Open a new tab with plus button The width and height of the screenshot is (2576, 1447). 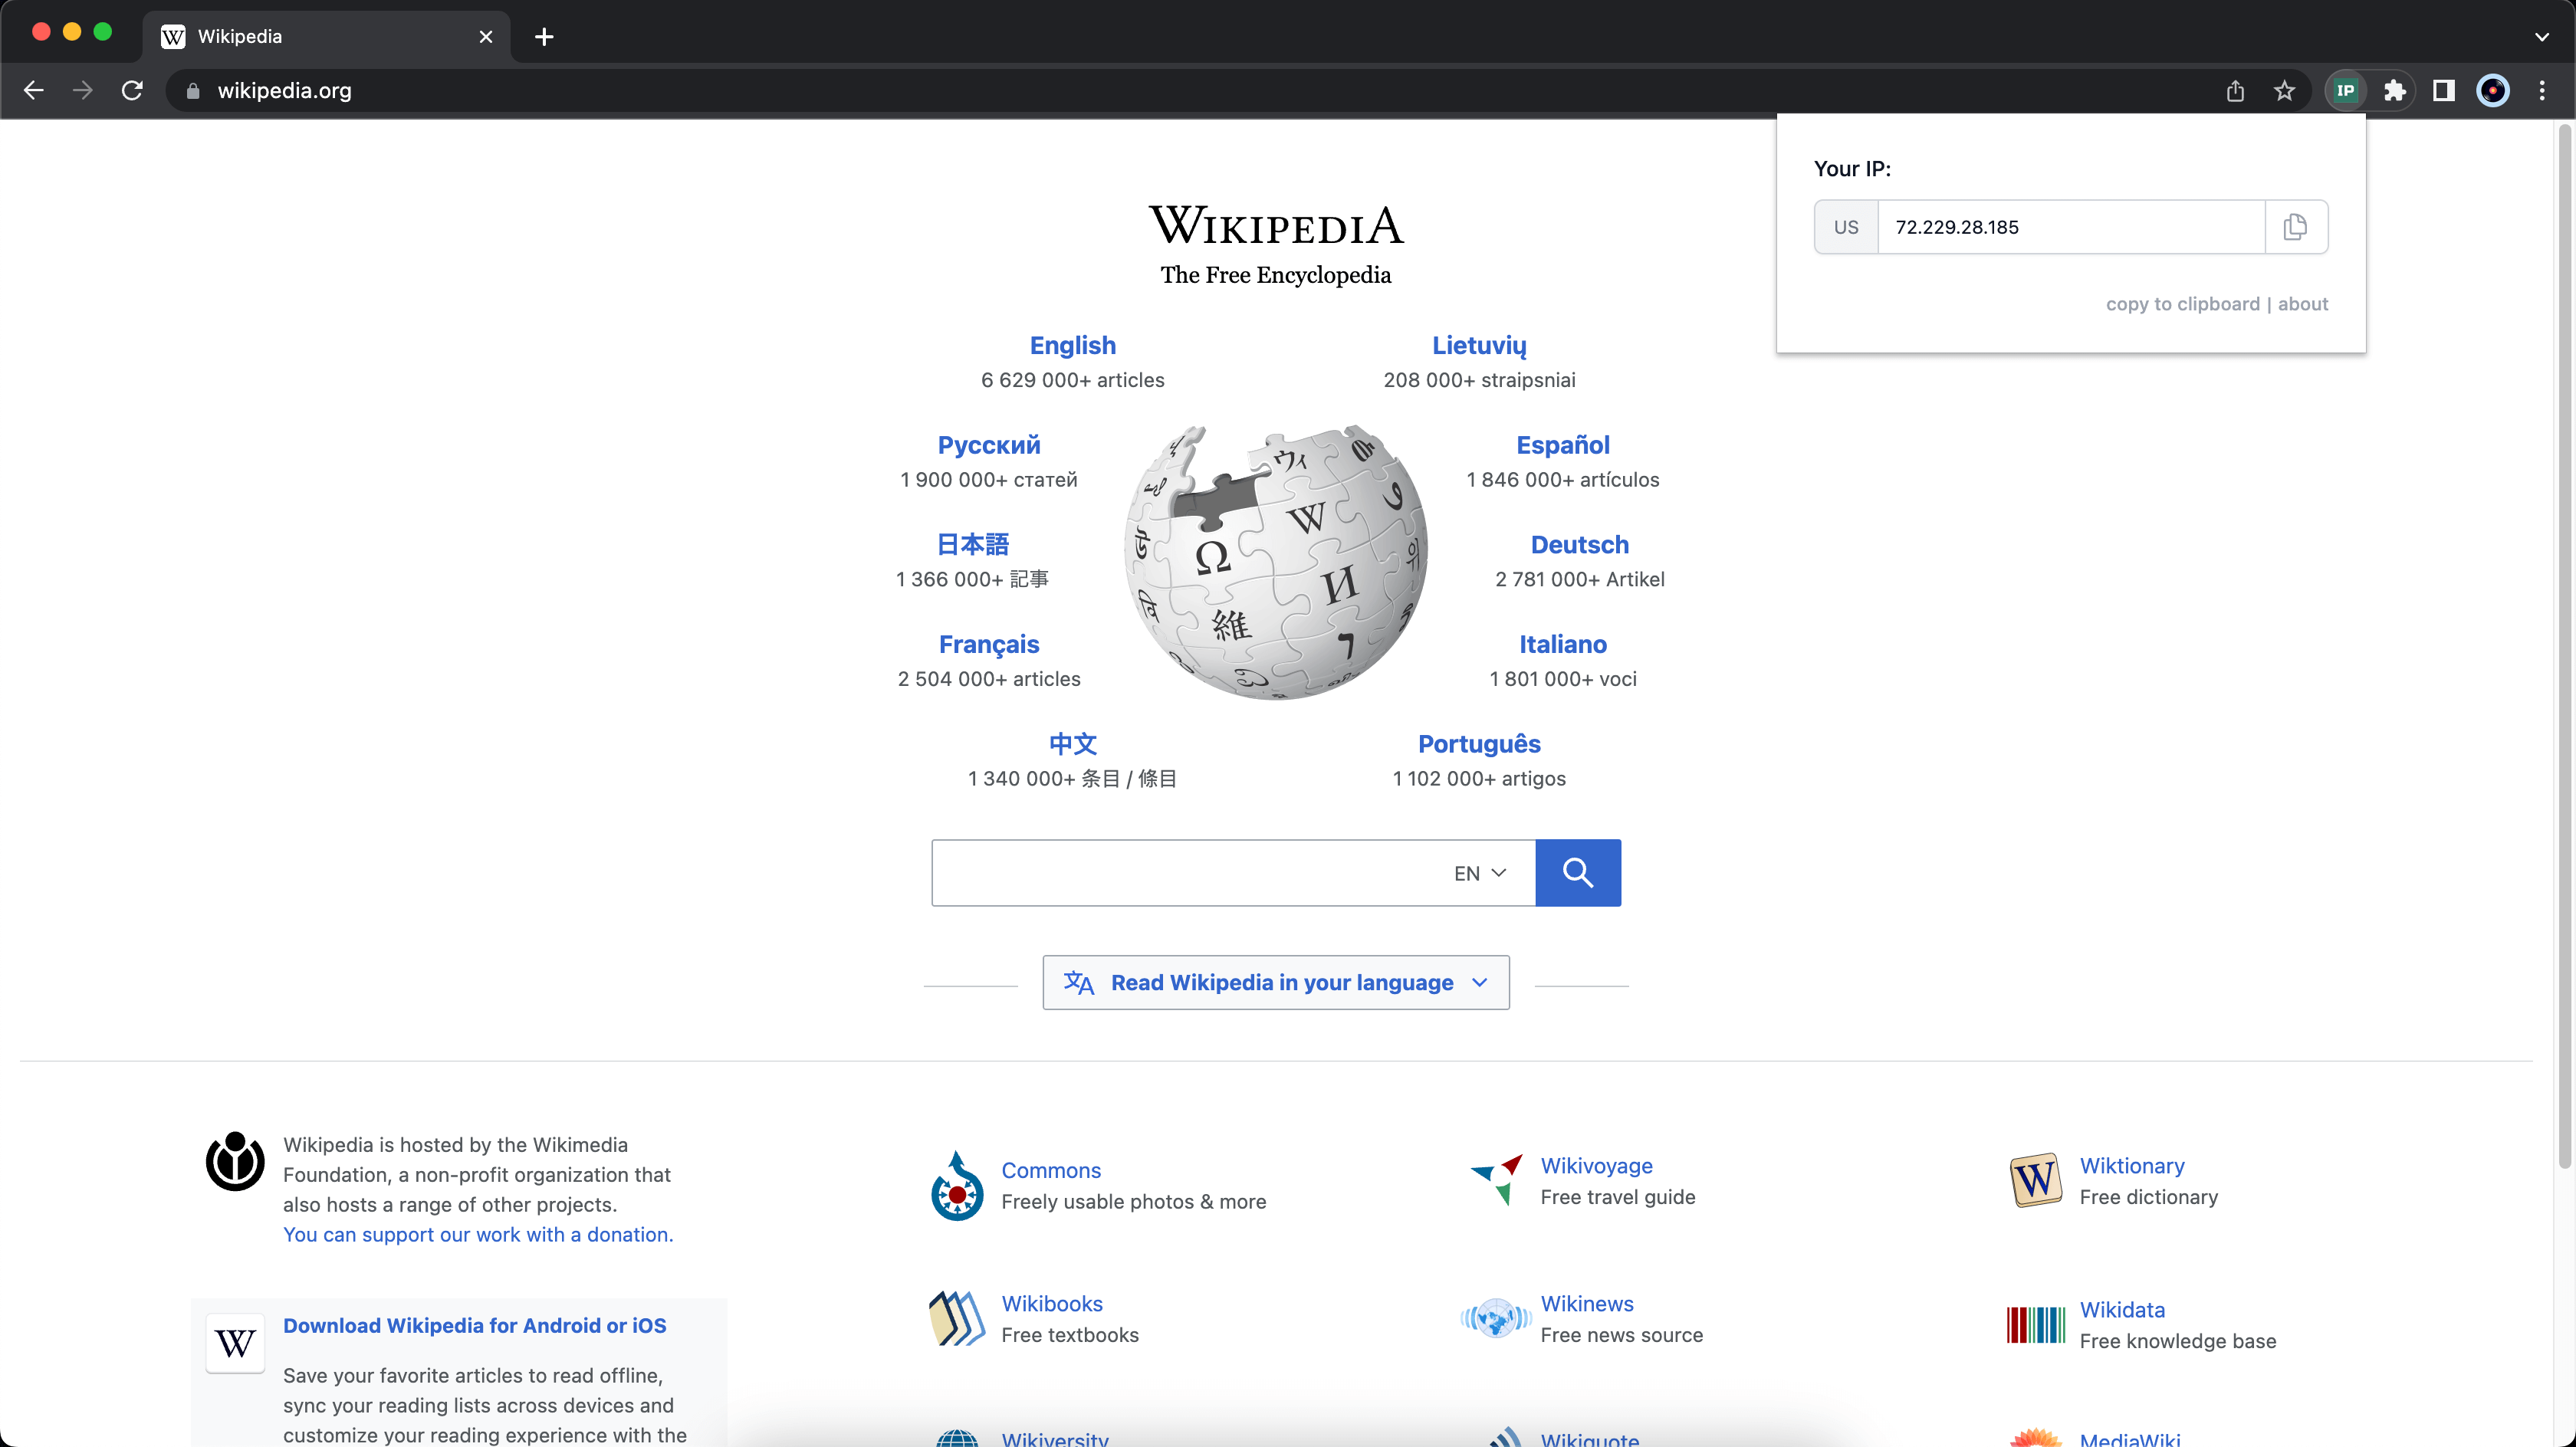pos(544,37)
